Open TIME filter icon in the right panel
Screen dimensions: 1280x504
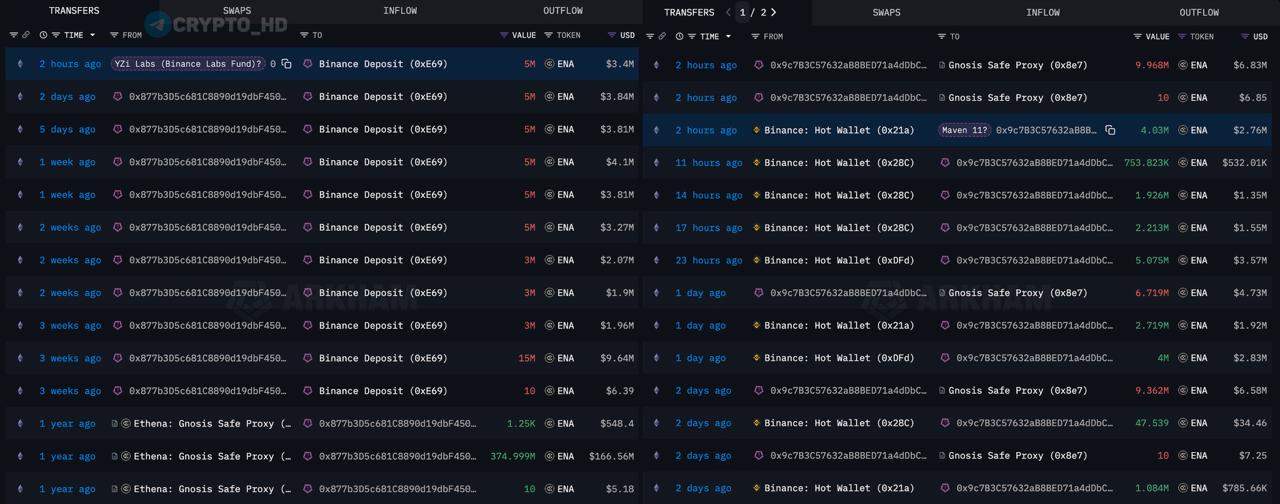coord(692,37)
